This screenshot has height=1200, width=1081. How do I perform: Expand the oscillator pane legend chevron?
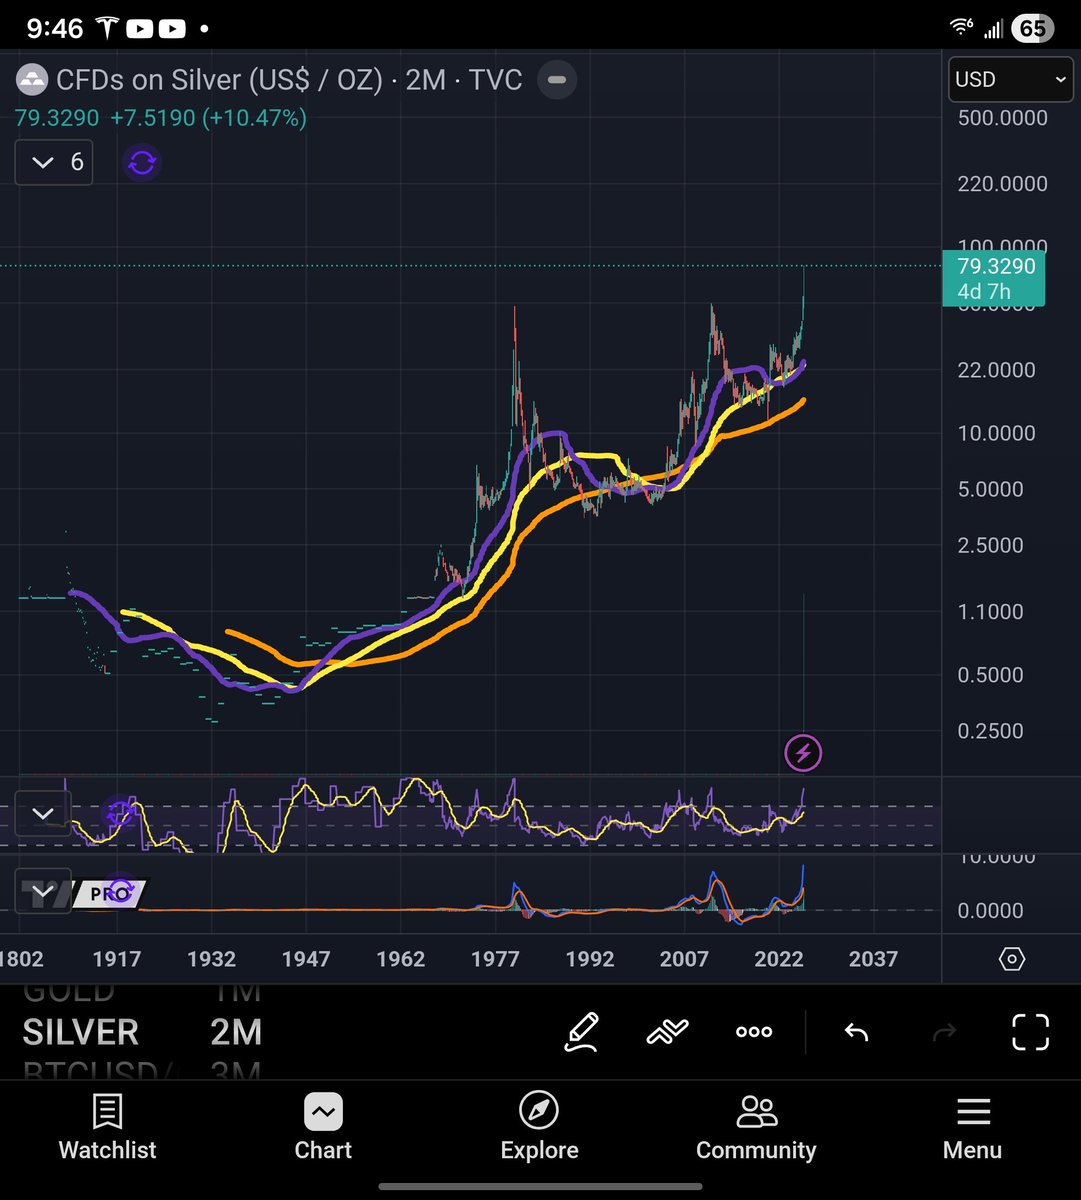coord(43,813)
